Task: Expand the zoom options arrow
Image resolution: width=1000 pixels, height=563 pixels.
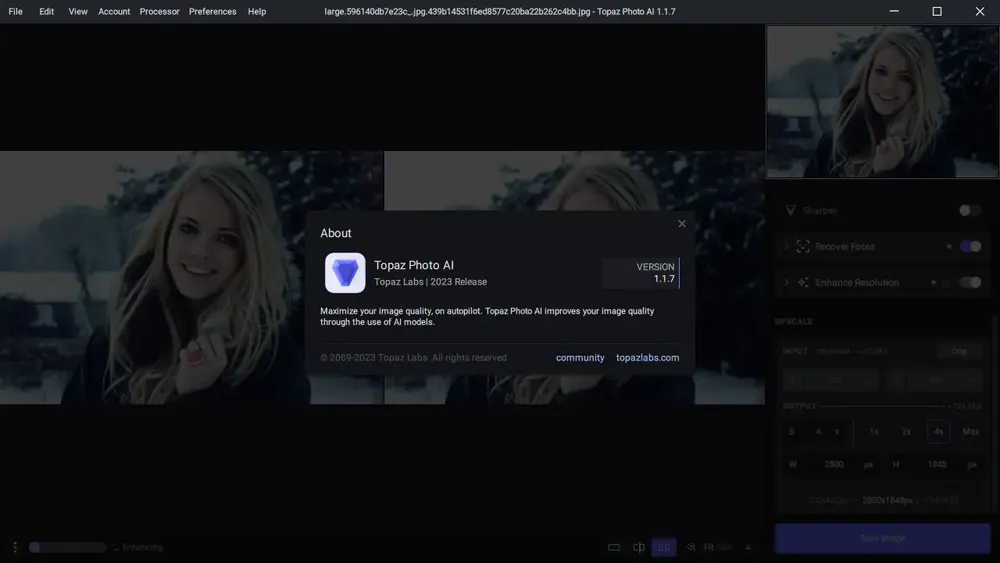Action: point(748,547)
